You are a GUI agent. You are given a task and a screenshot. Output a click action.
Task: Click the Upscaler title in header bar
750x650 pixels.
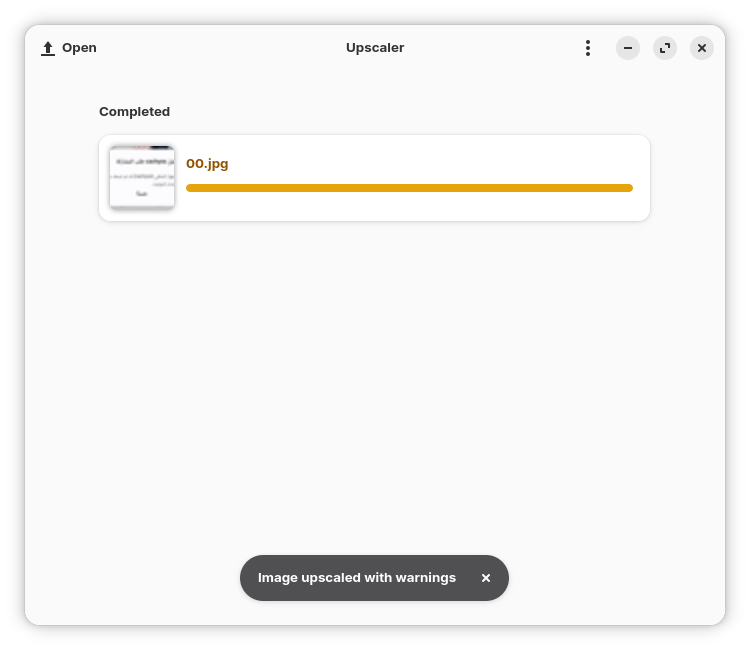375,48
